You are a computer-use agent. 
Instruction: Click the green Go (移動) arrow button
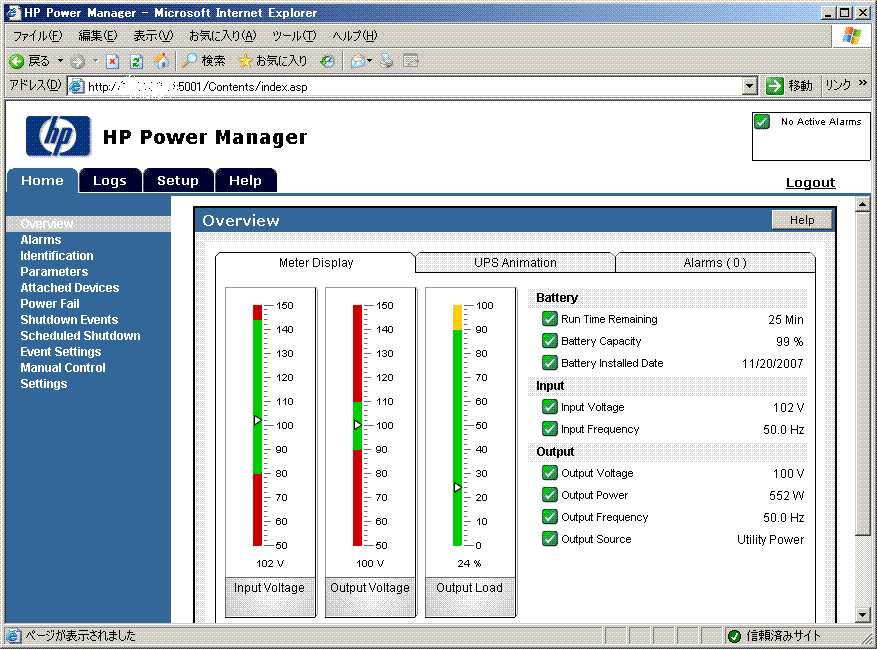click(775, 86)
